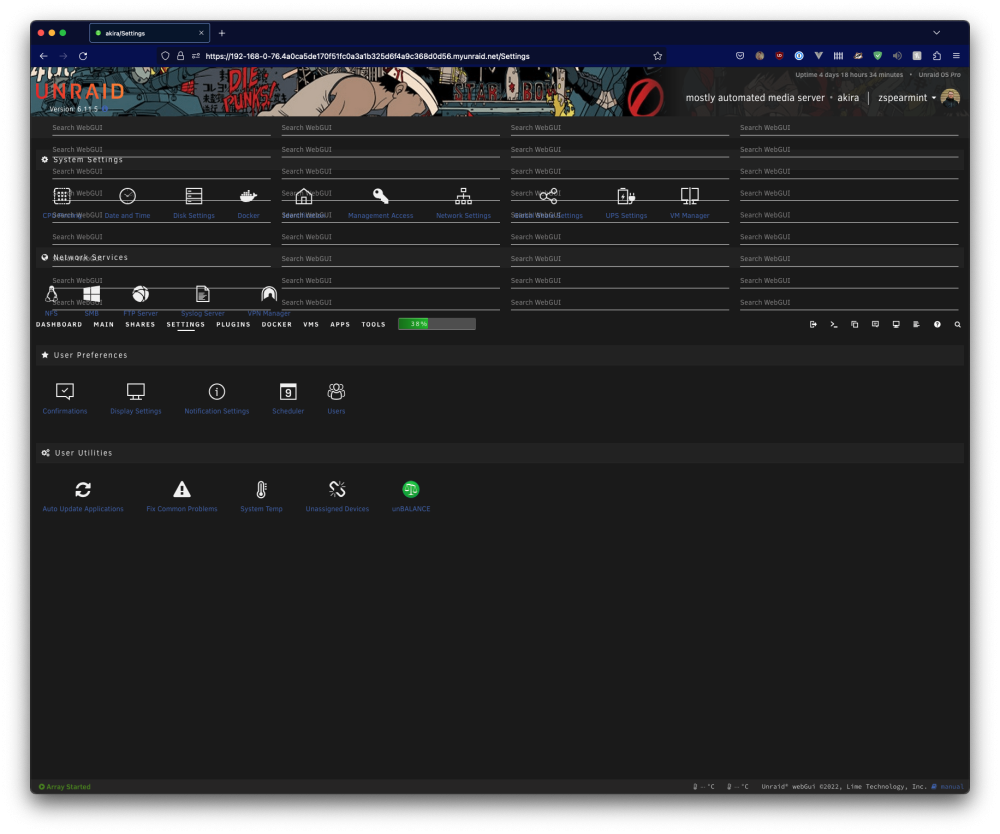Open Firefox hamburger application menu

point(956,56)
